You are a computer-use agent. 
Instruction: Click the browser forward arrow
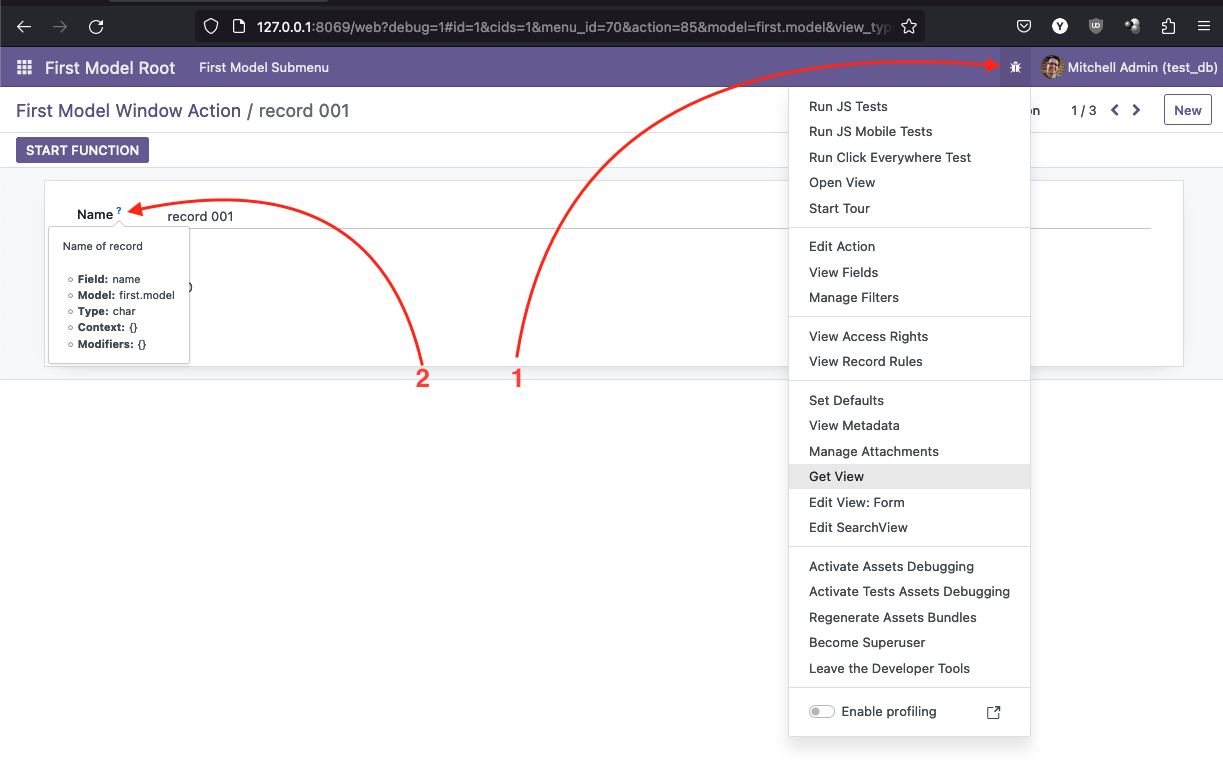tap(60, 27)
